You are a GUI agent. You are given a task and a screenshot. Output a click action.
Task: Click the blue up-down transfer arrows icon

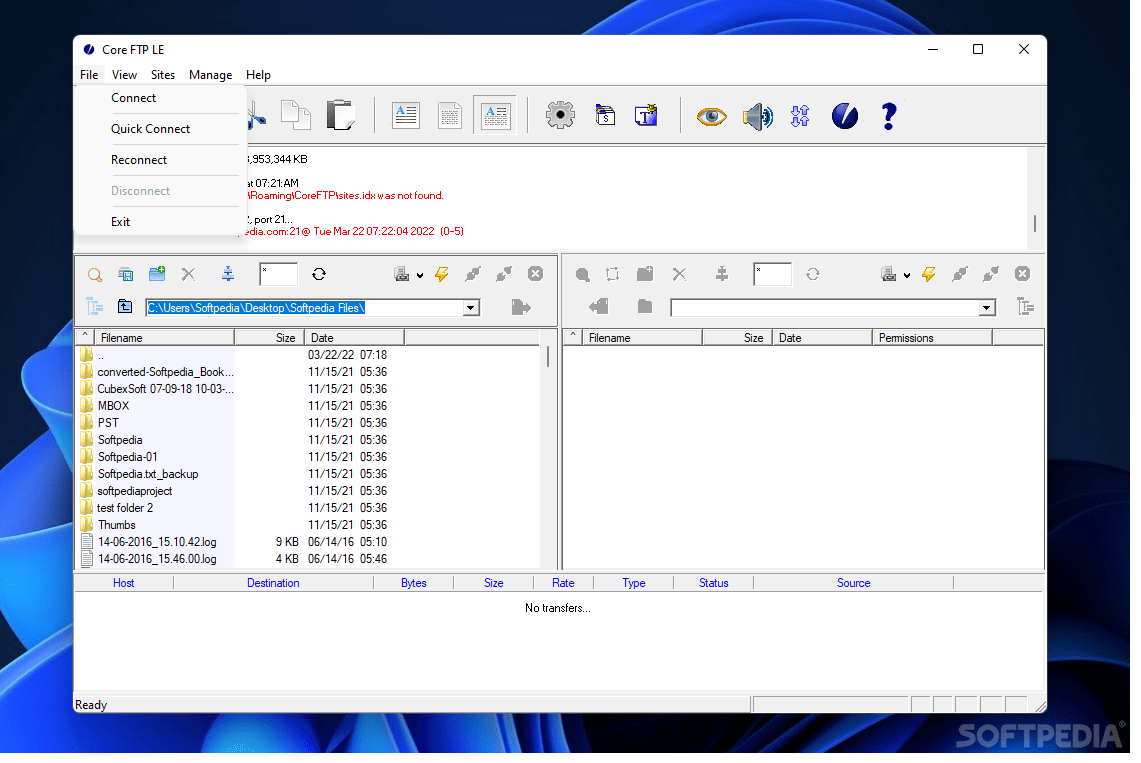(x=800, y=116)
